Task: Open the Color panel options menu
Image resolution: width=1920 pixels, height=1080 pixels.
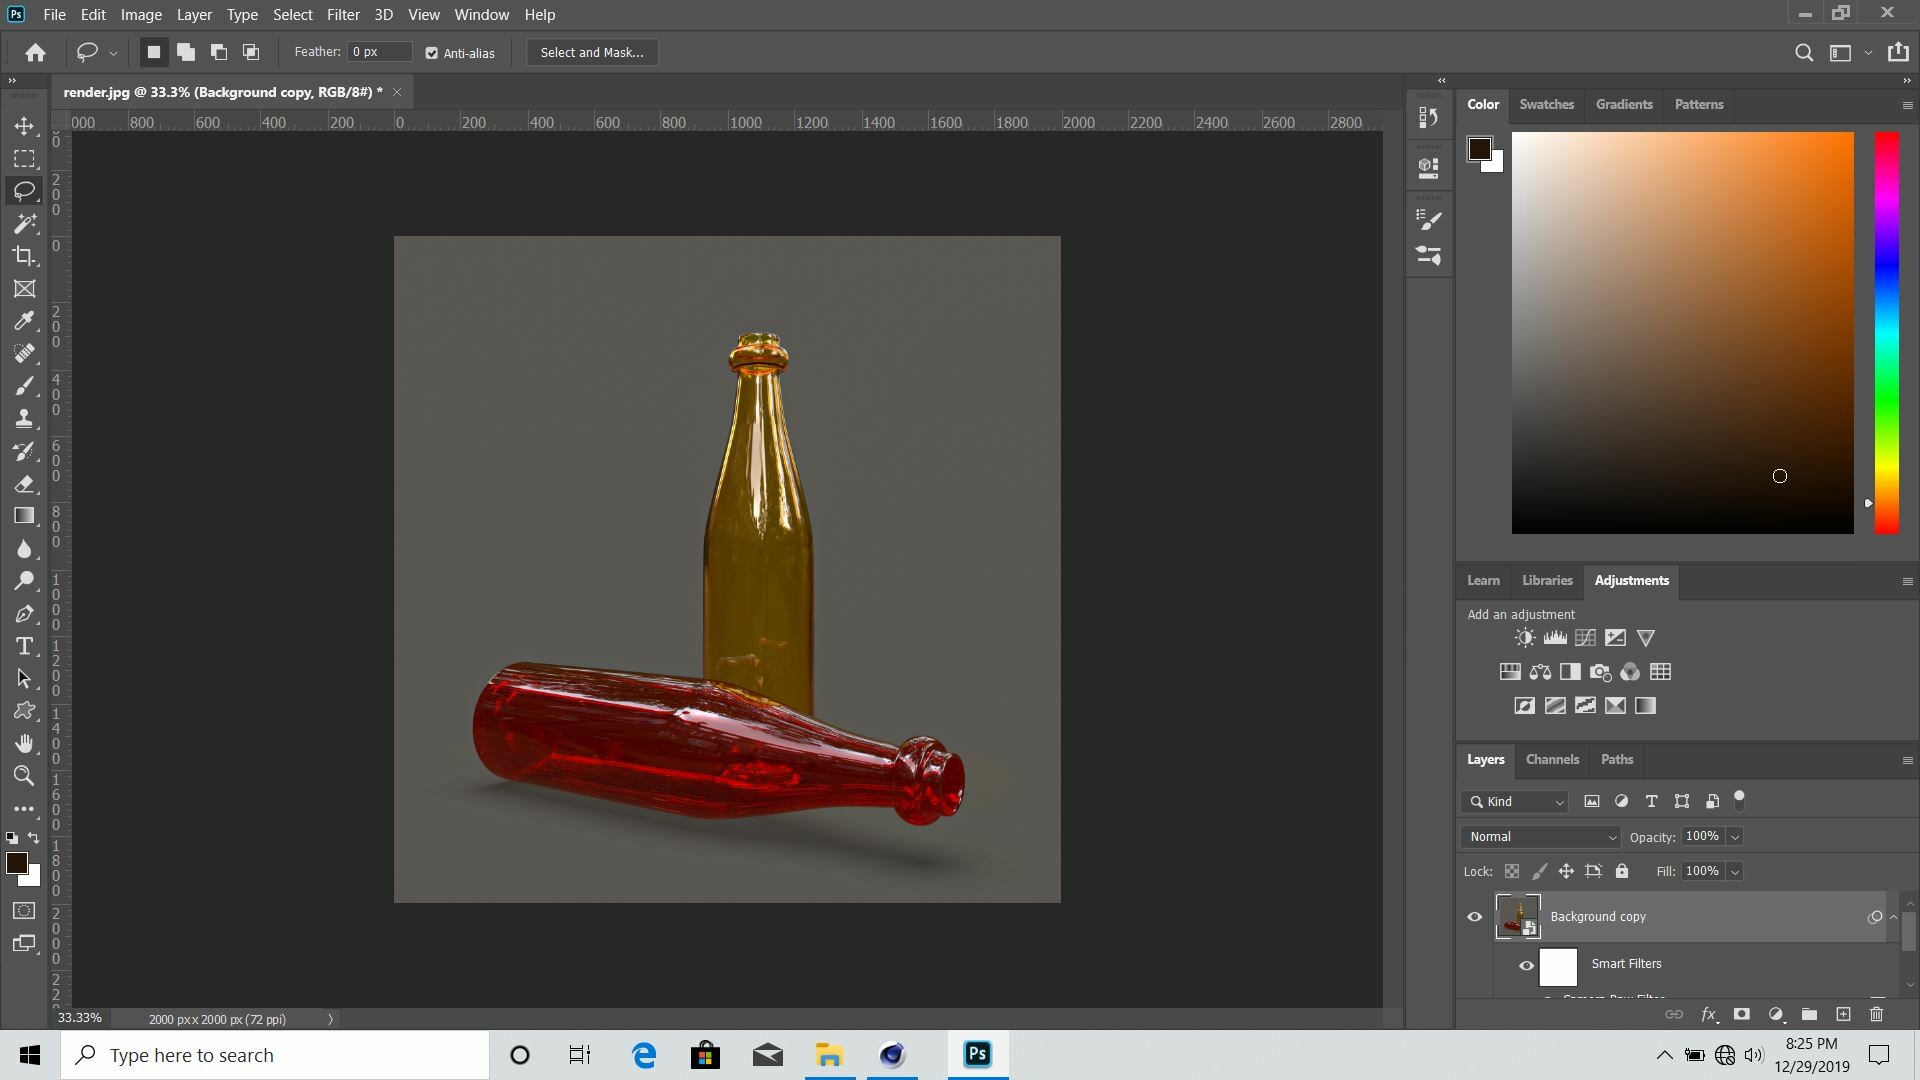Action: pyautogui.click(x=1906, y=105)
